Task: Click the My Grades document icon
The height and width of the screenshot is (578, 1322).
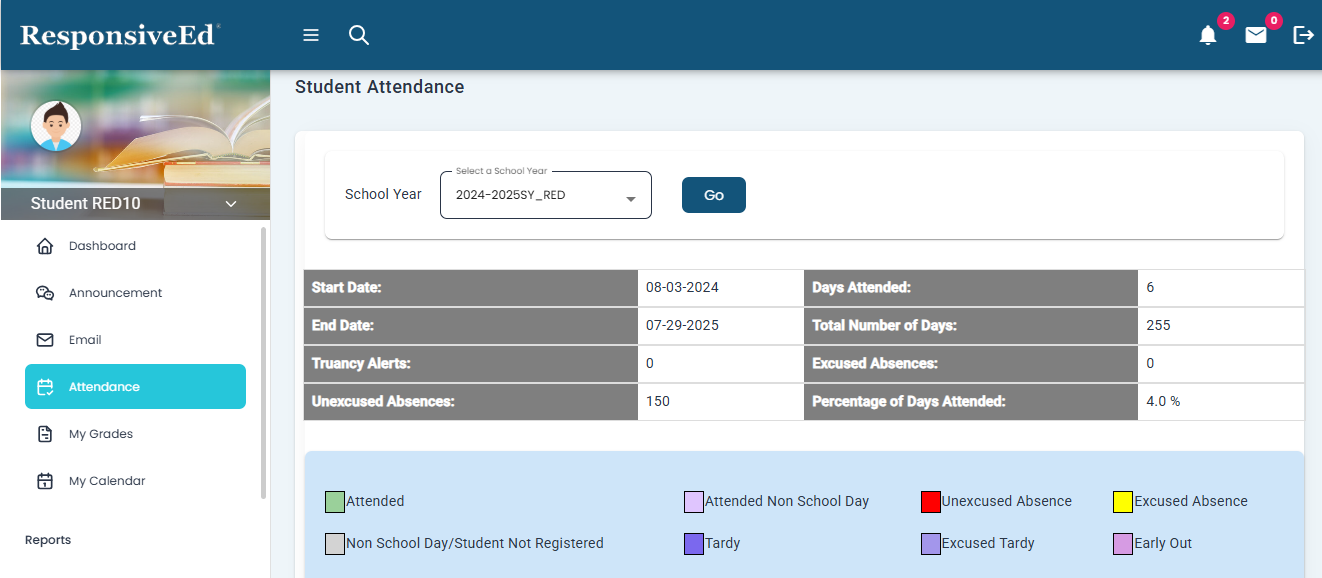Action: coord(45,434)
